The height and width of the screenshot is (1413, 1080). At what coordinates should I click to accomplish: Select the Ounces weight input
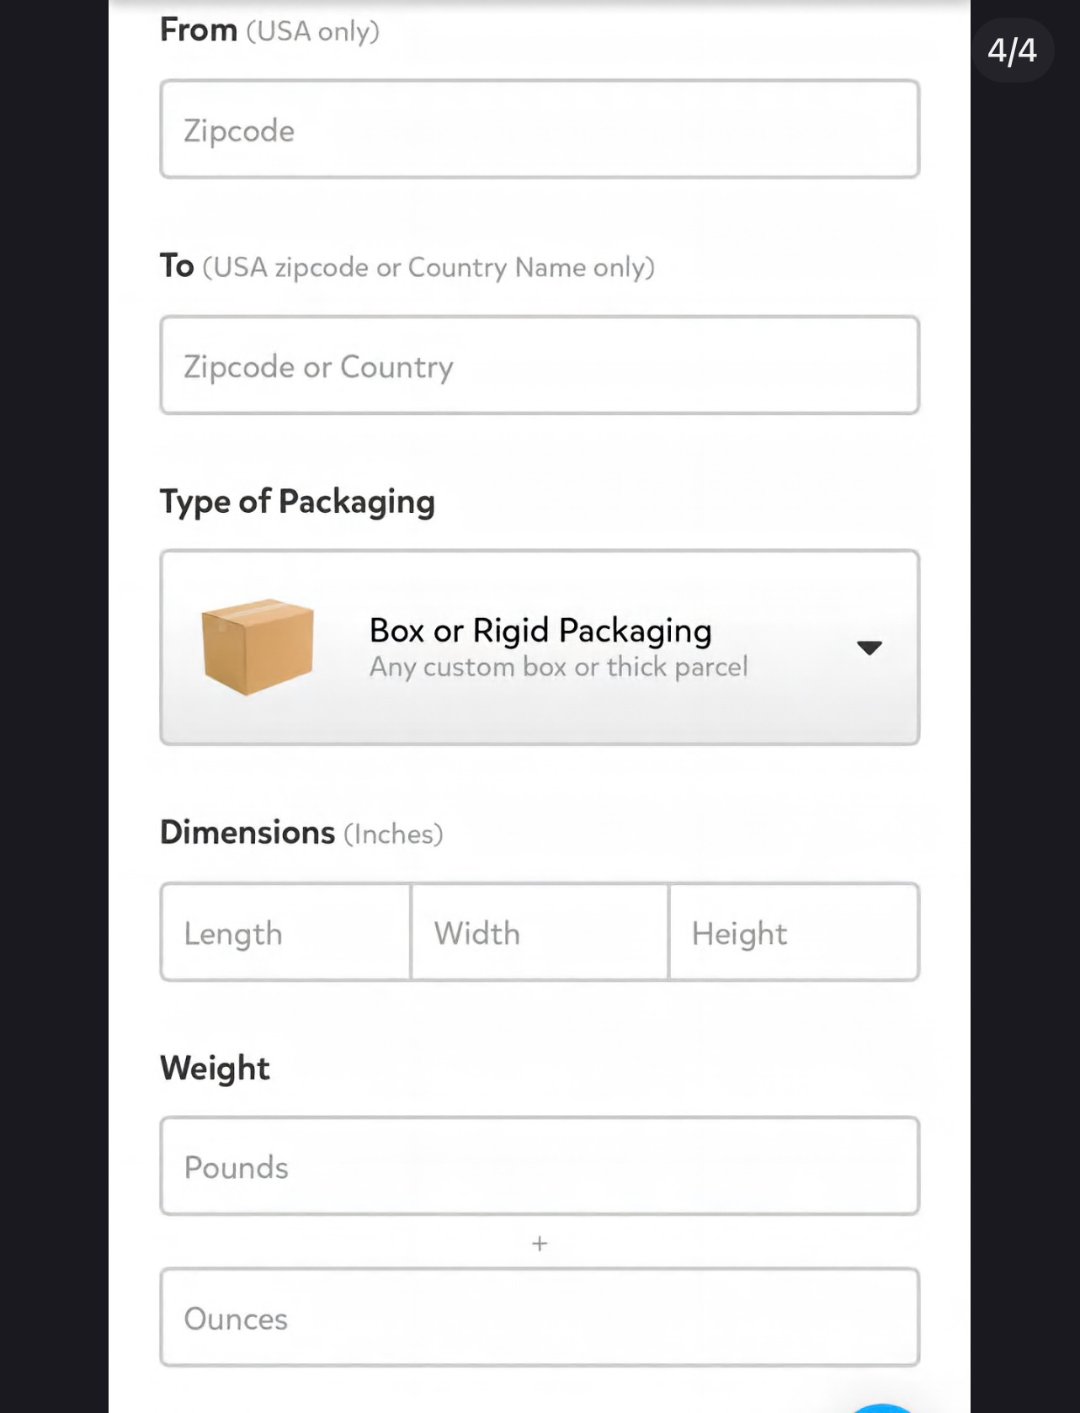pyautogui.click(x=540, y=1318)
